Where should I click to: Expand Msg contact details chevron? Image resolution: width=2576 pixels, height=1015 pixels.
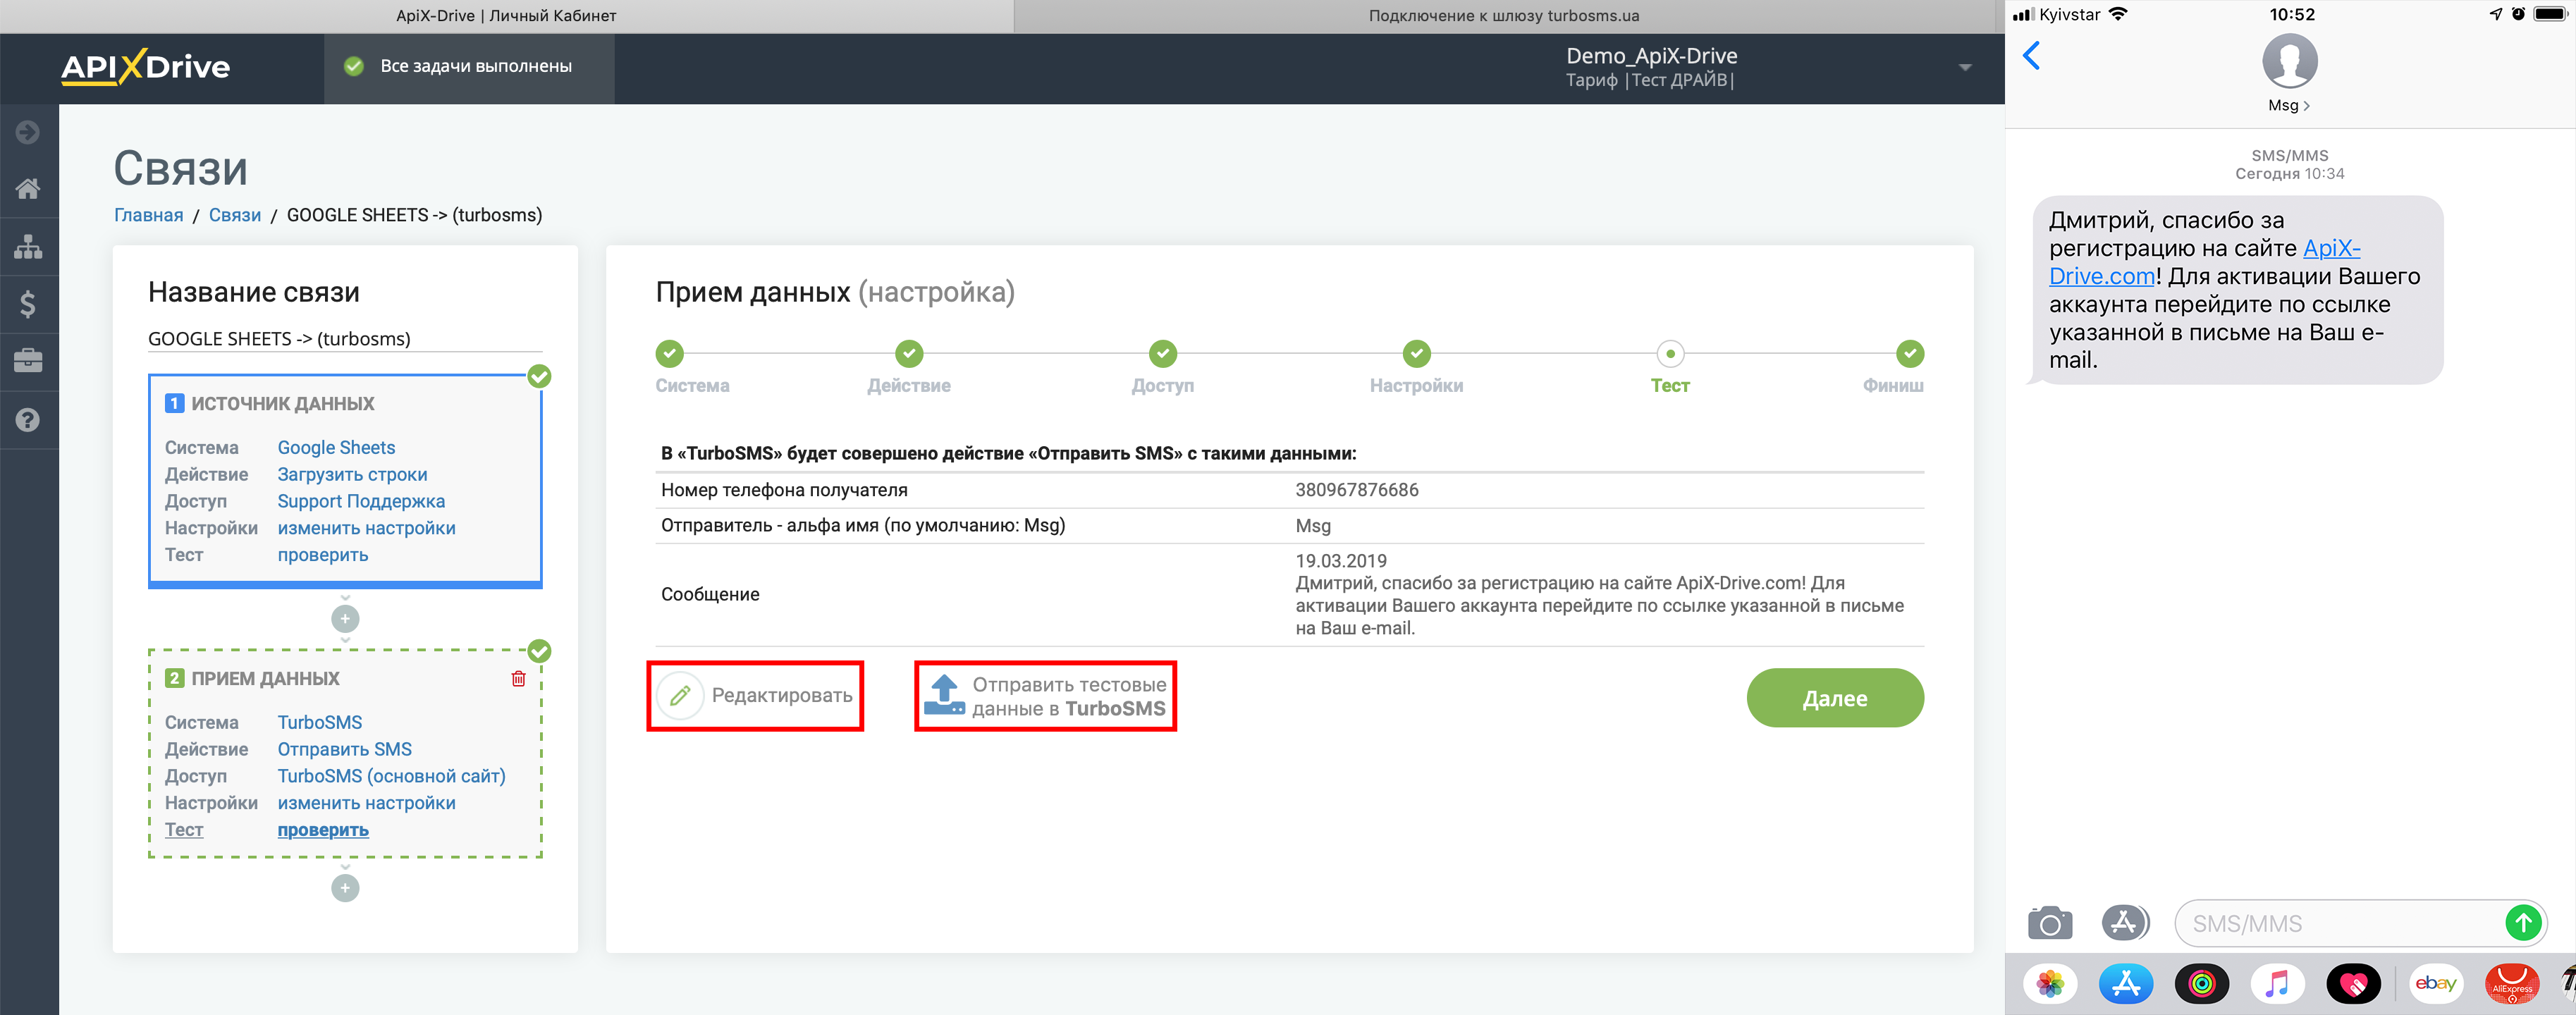coord(2306,106)
